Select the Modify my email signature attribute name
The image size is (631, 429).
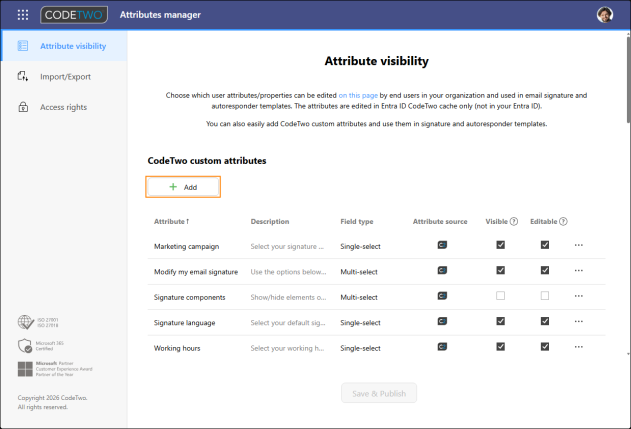pyautogui.click(x=196, y=272)
